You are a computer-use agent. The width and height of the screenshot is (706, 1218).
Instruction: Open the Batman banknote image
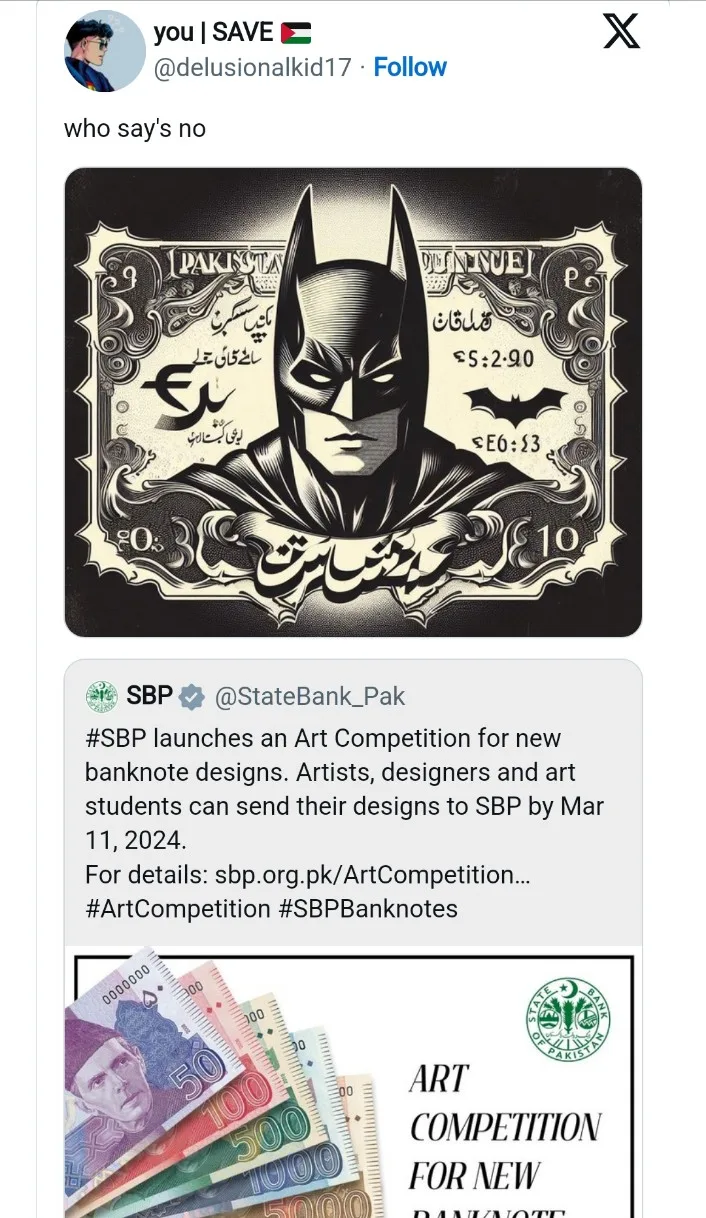click(x=353, y=402)
